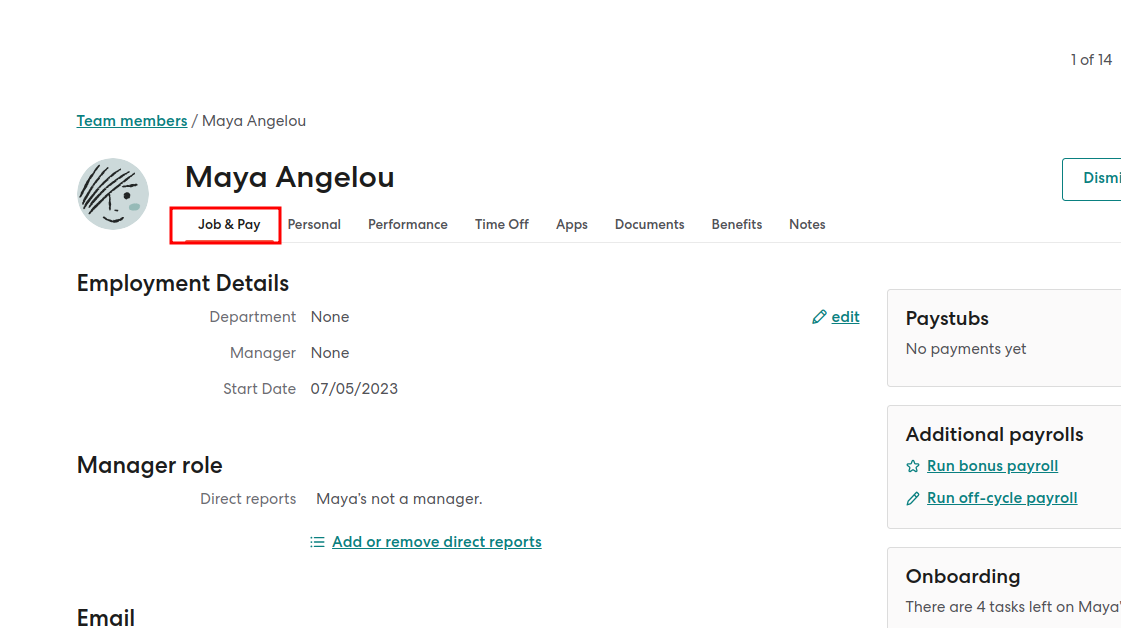The height and width of the screenshot is (628, 1121).
Task: Open the Benefits tab
Action: click(x=736, y=225)
